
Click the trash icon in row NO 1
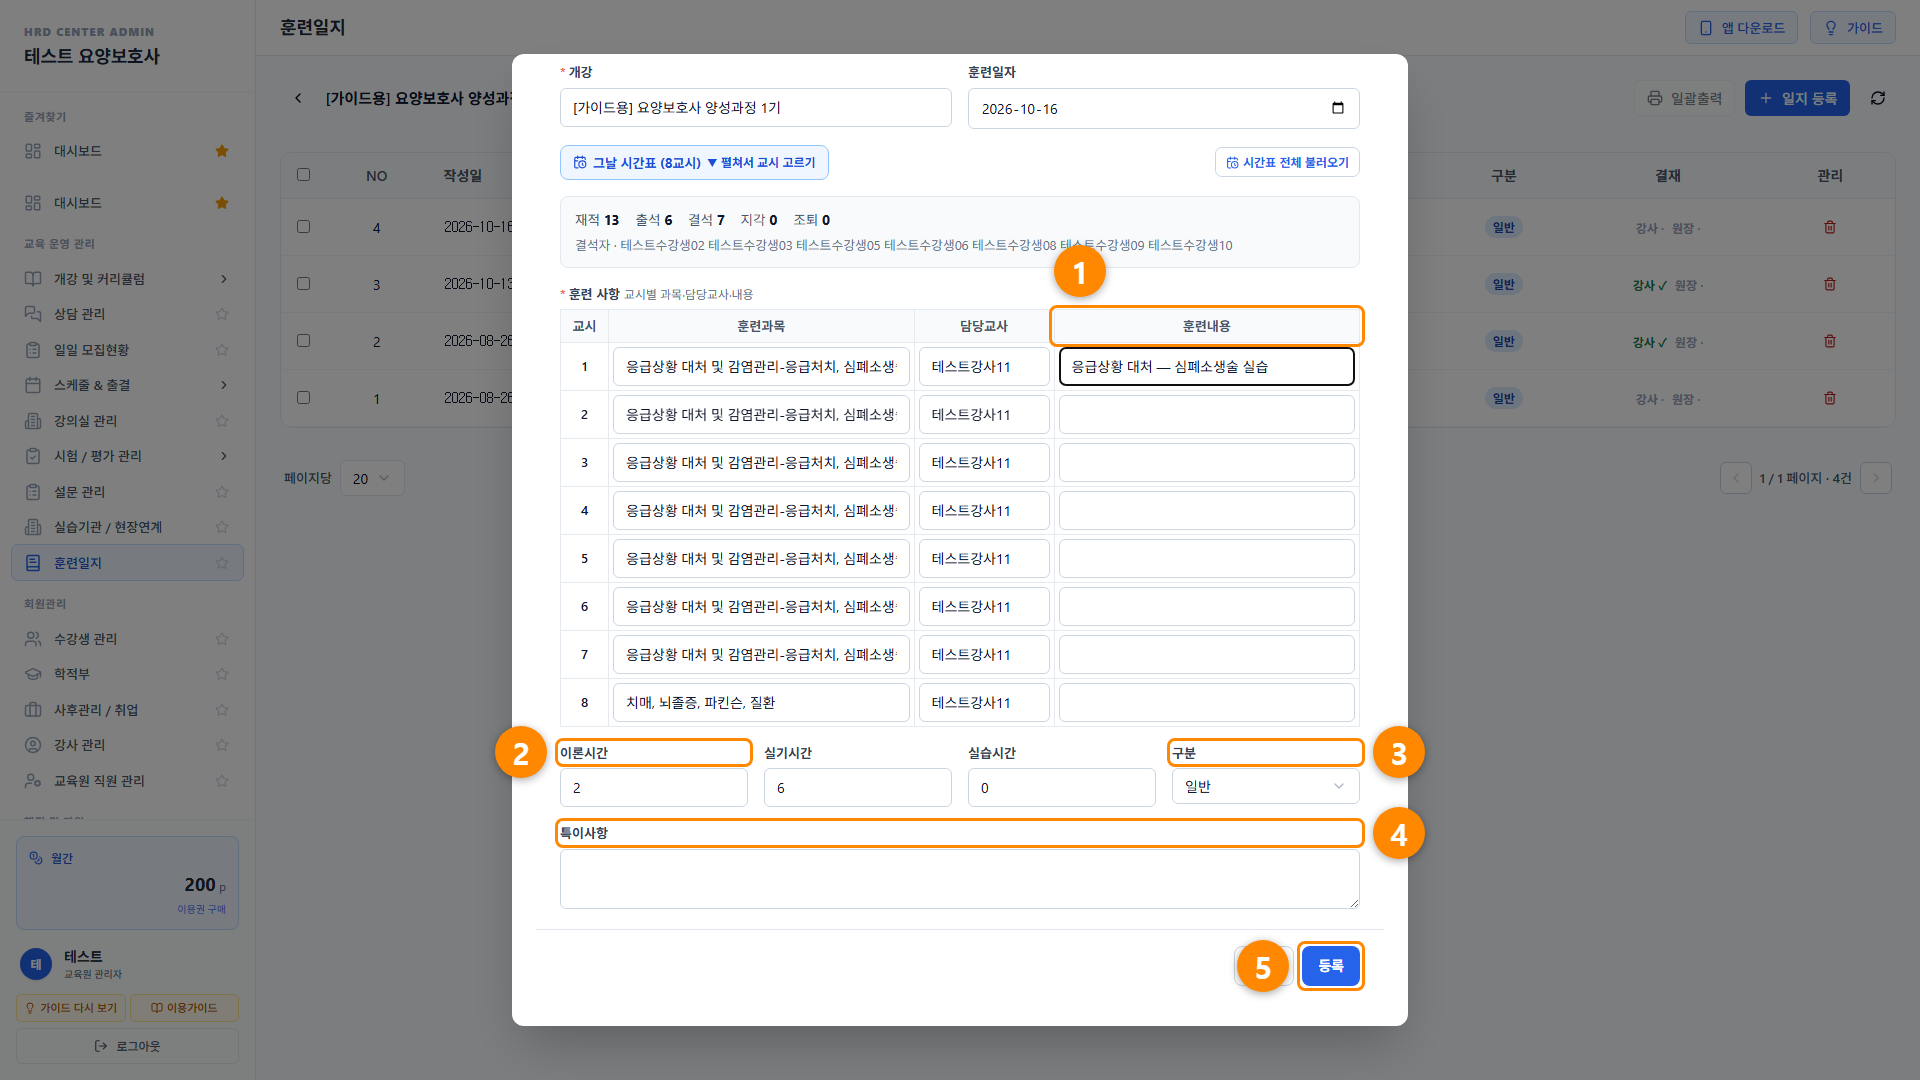[x=1830, y=398]
